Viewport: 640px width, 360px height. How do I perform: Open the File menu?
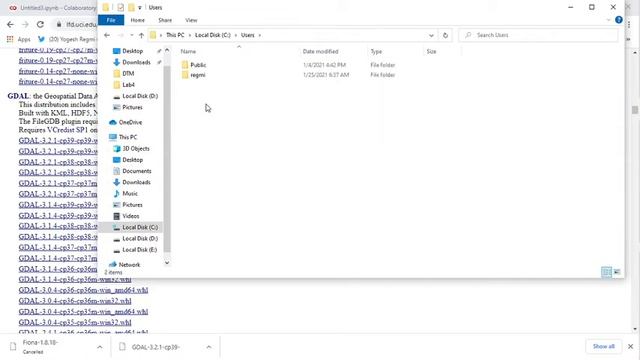tap(111, 20)
